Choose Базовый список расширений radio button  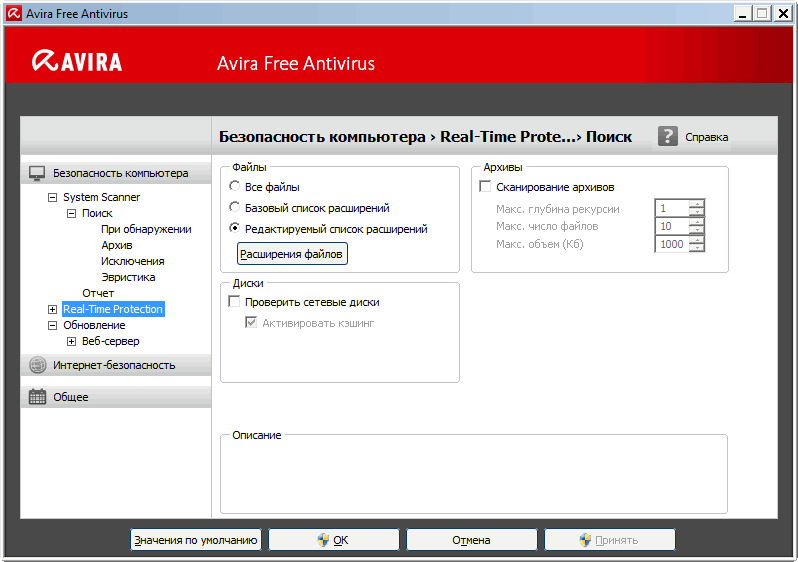coord(234,208)
